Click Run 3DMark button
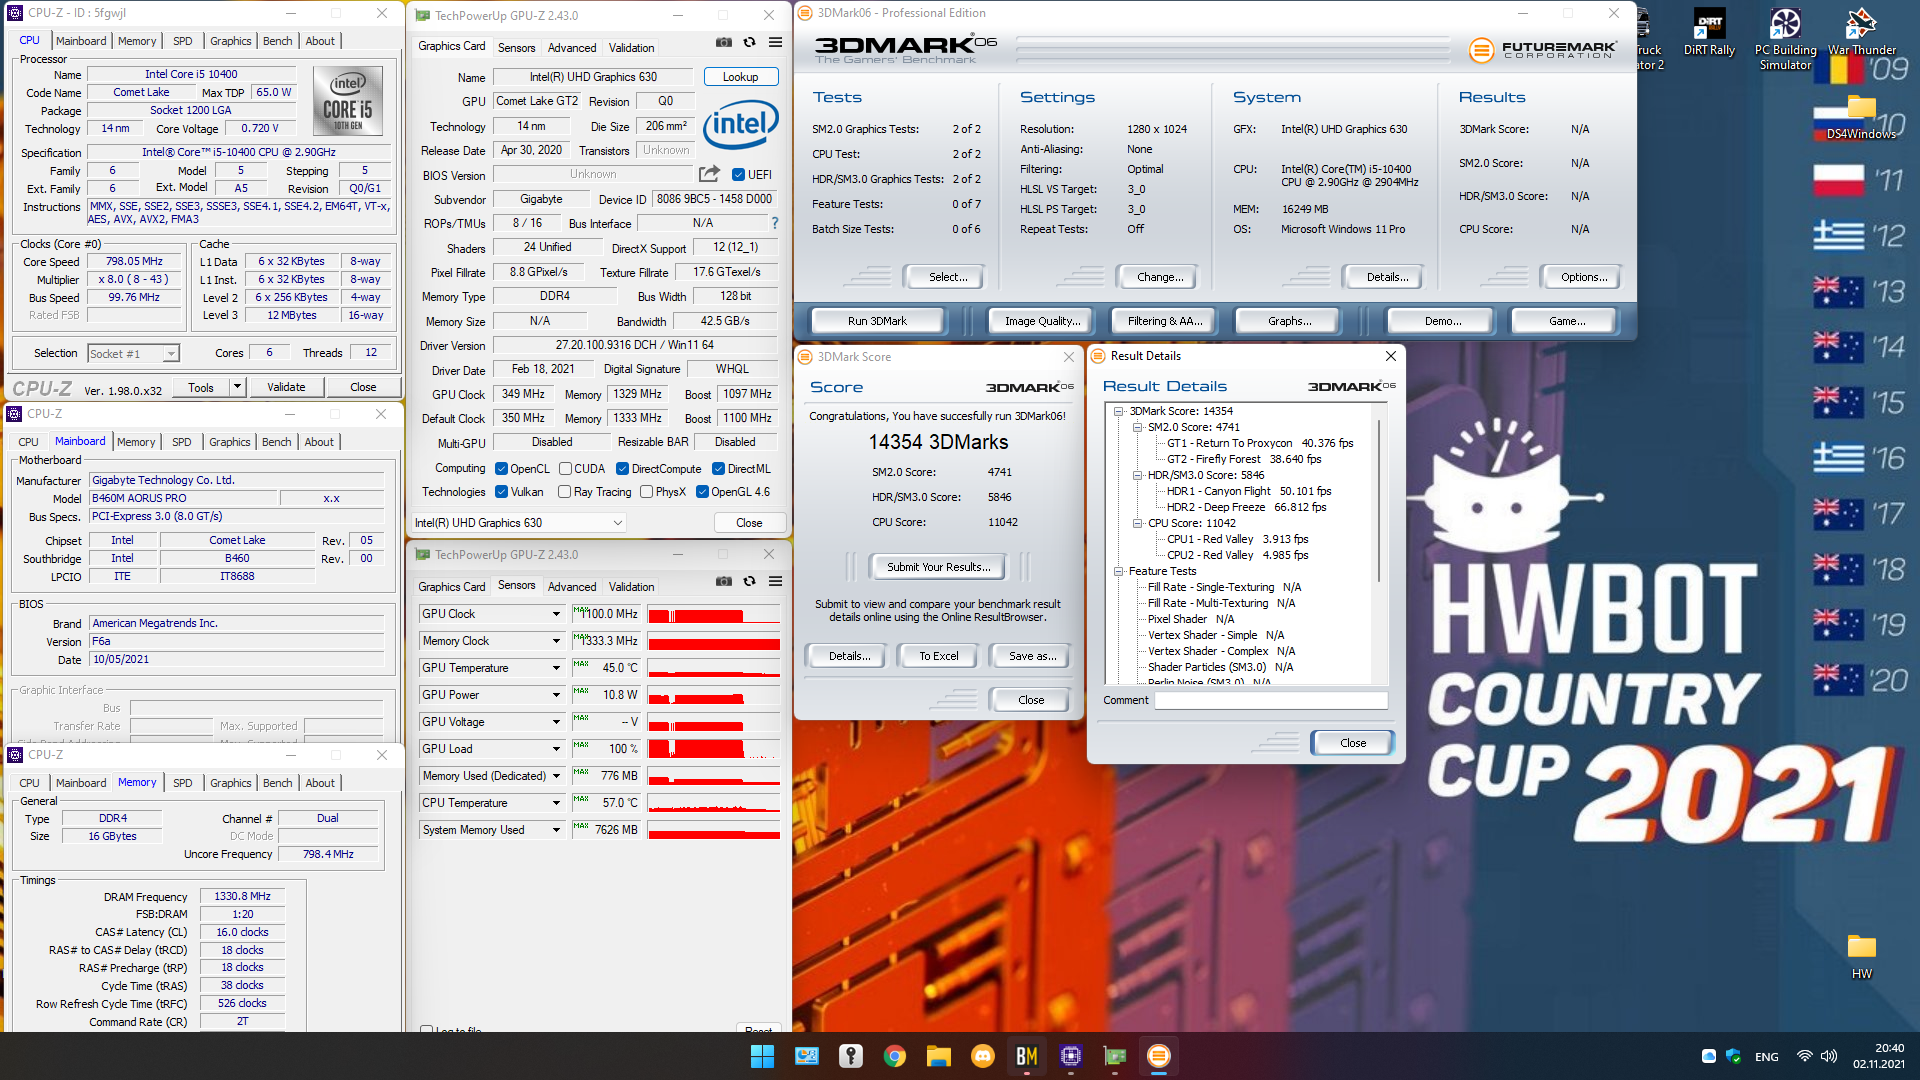The image size is (1920, 1080). (877, 321)
